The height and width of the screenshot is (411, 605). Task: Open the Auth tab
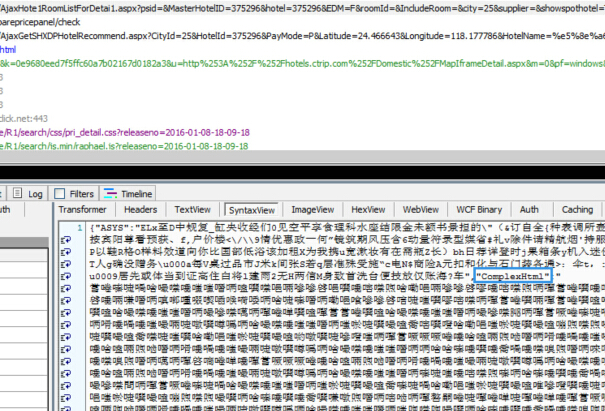[529, 210]
